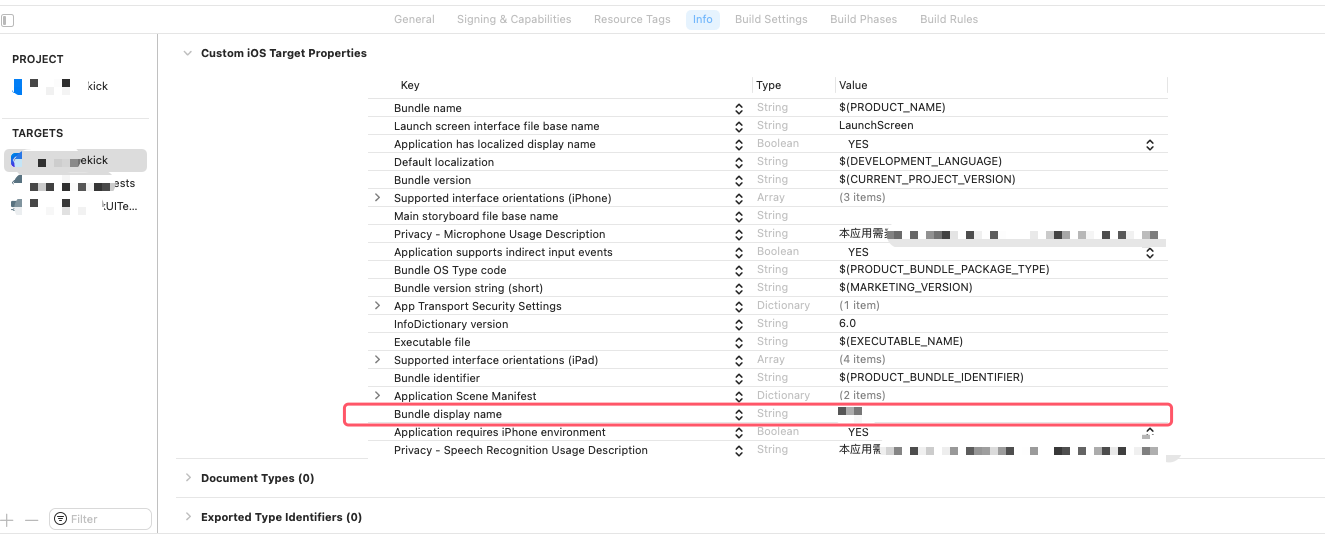Screen dimensions: 1325x541
Task: Select the LaunchScreen value
Action: 876,126
